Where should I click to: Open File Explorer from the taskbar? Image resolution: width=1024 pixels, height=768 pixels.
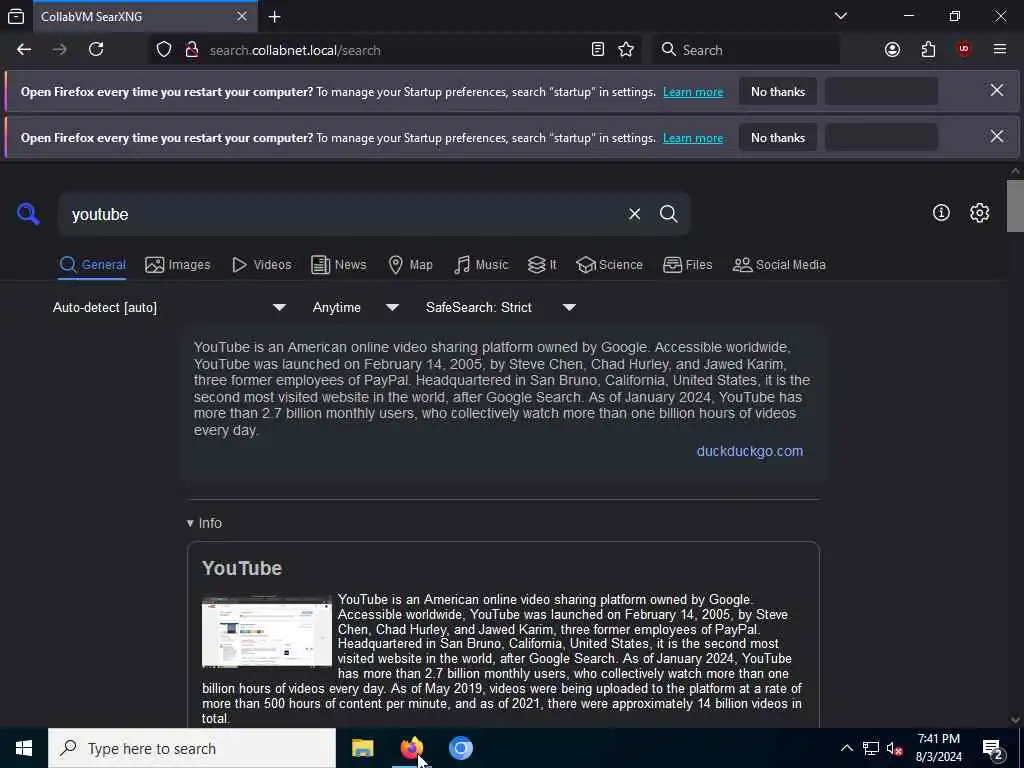362,748
